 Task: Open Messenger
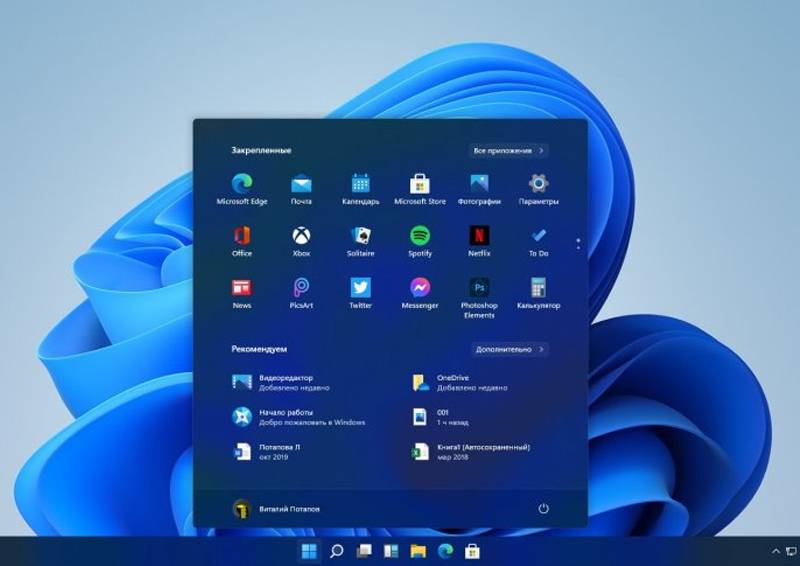[x=419, y=293]
